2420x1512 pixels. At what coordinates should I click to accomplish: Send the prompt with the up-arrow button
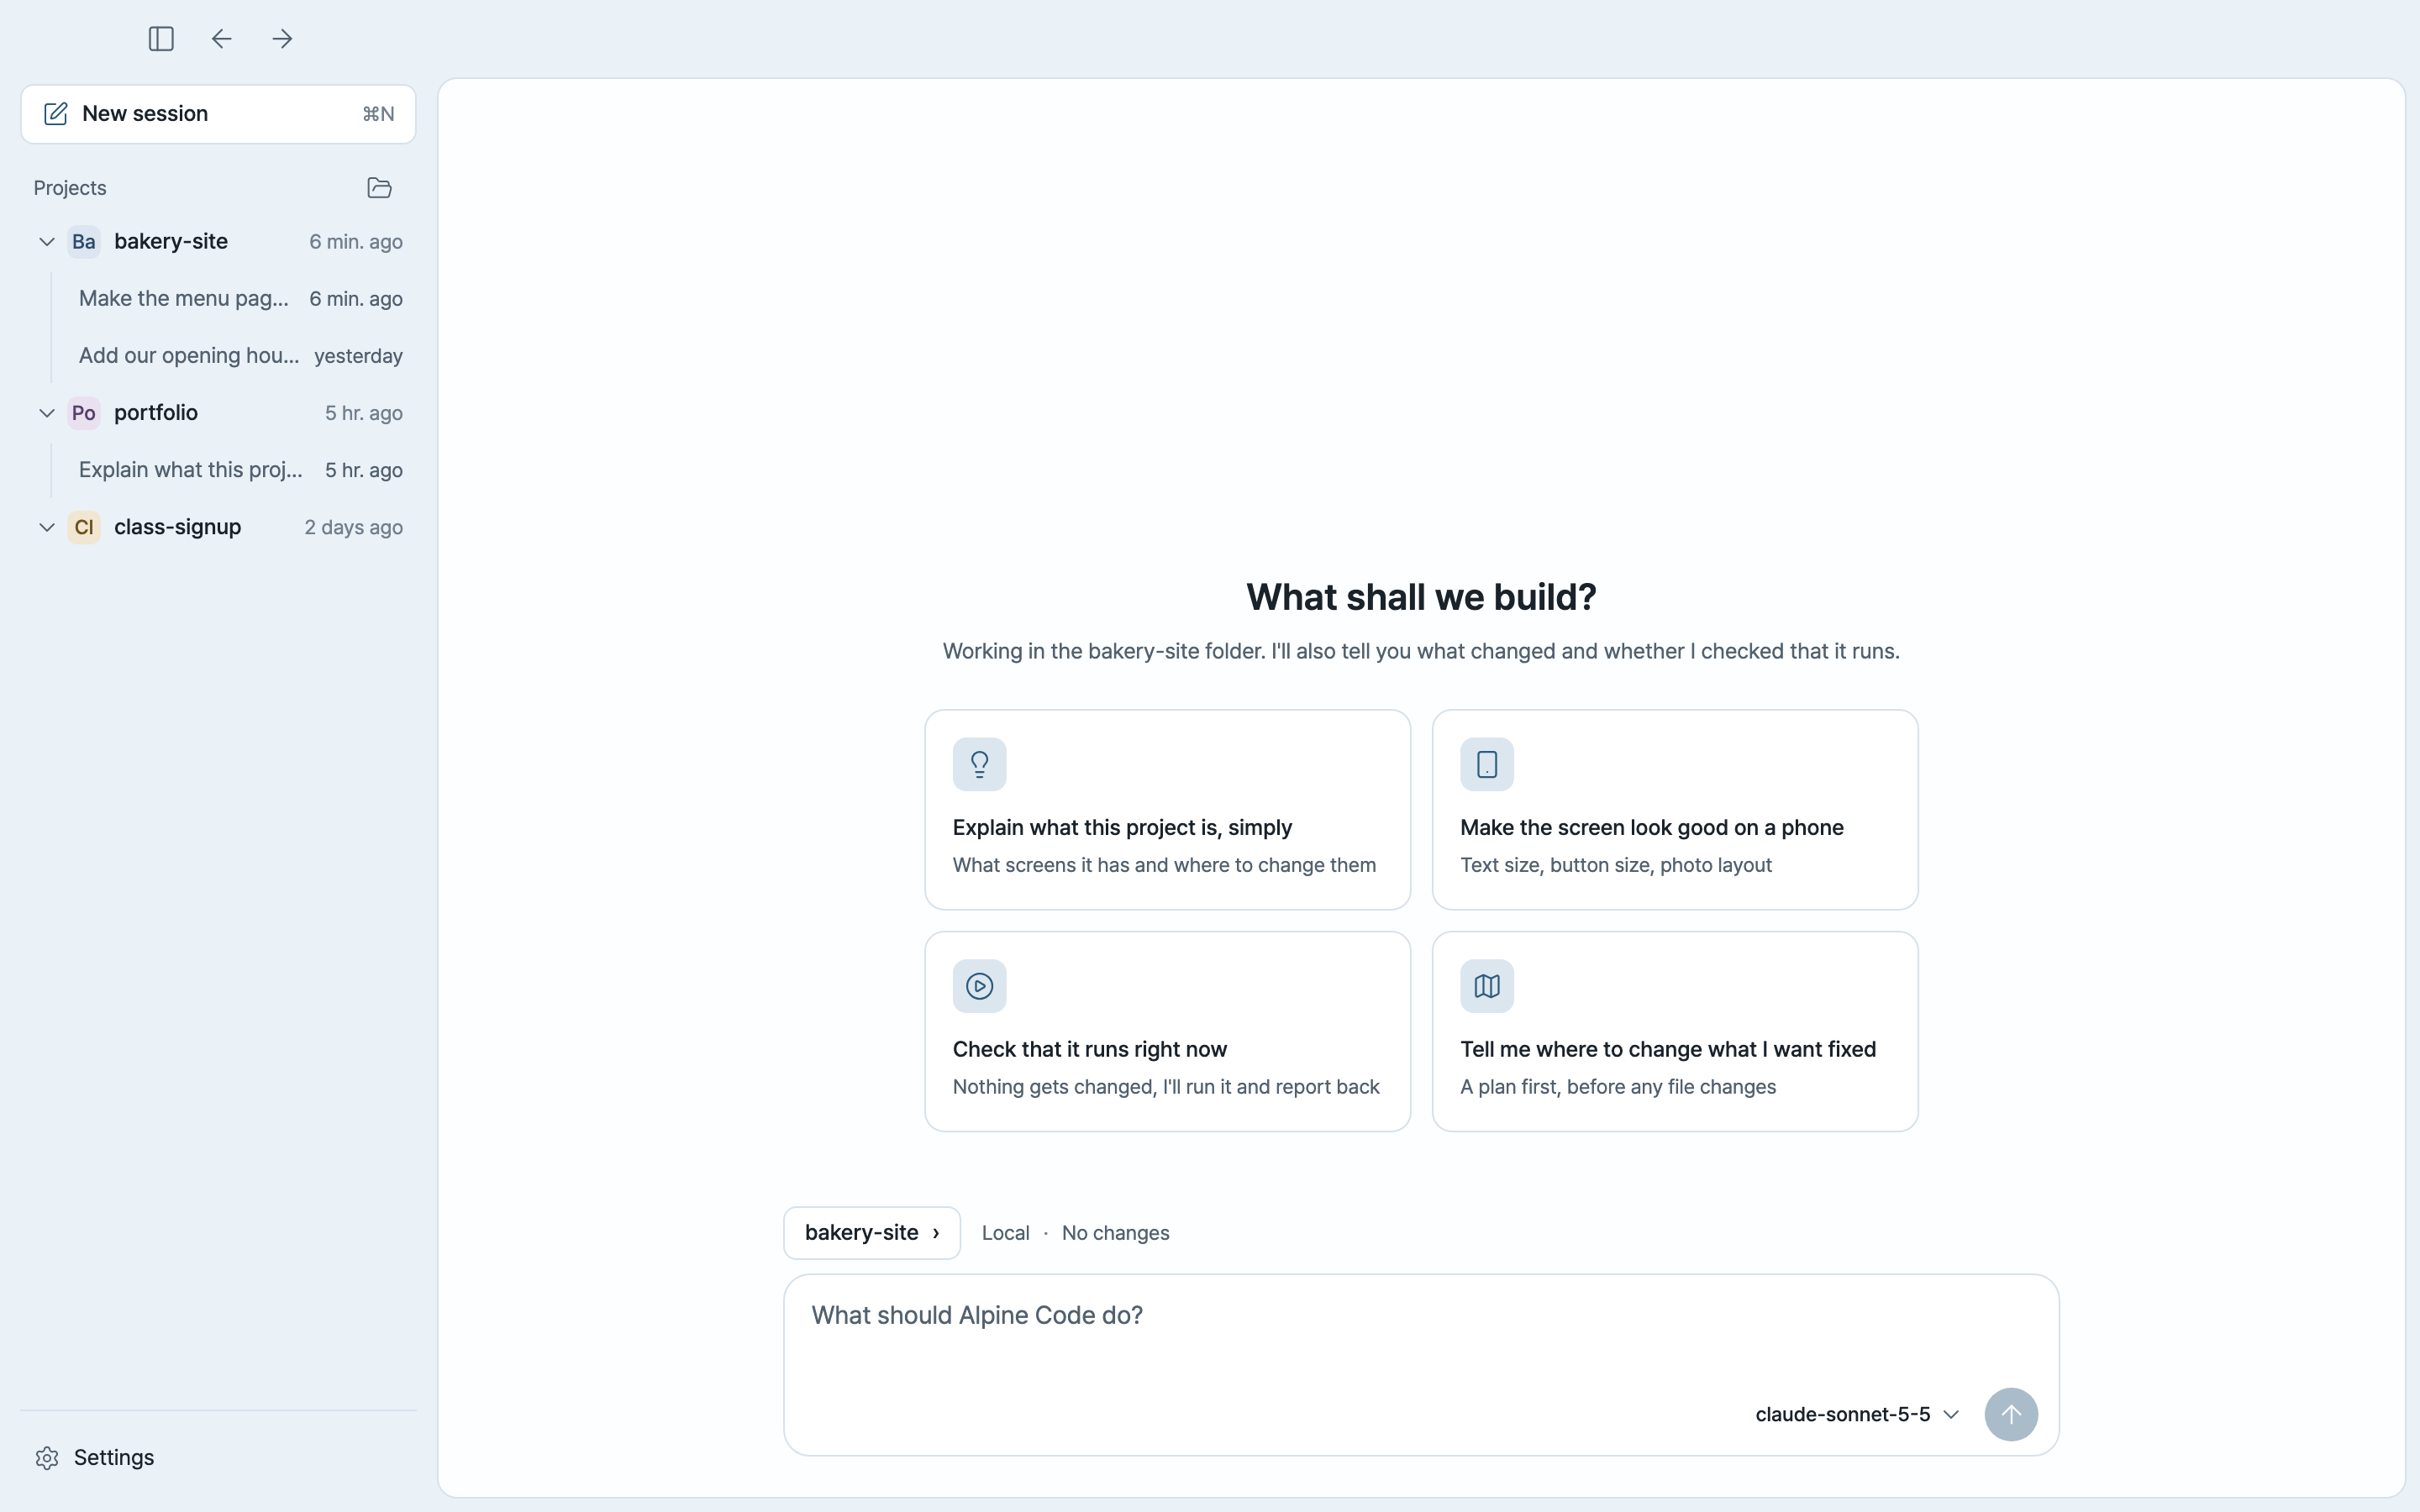[2011, 1414]
